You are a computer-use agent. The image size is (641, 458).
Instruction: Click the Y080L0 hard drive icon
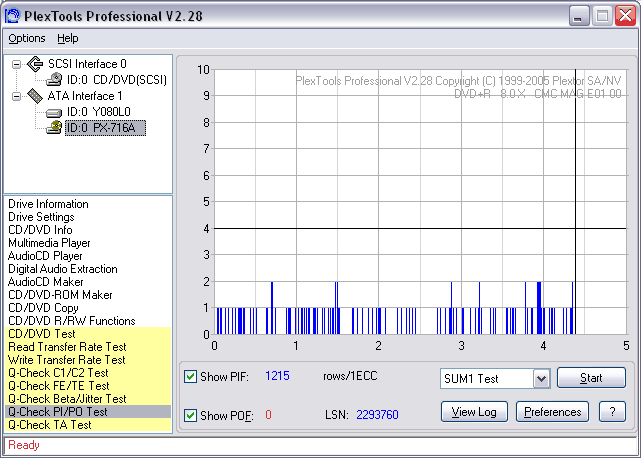point(54,112)
